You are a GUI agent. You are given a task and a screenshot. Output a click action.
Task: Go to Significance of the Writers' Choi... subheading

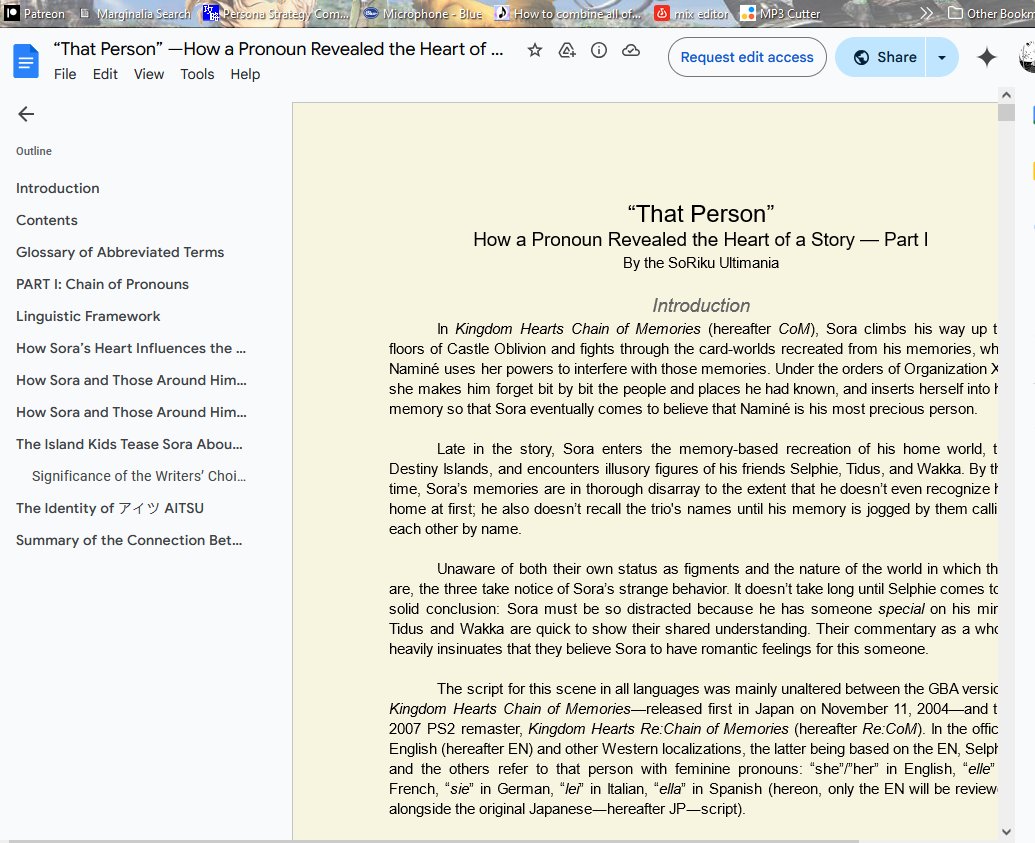(x=139, y=476)
